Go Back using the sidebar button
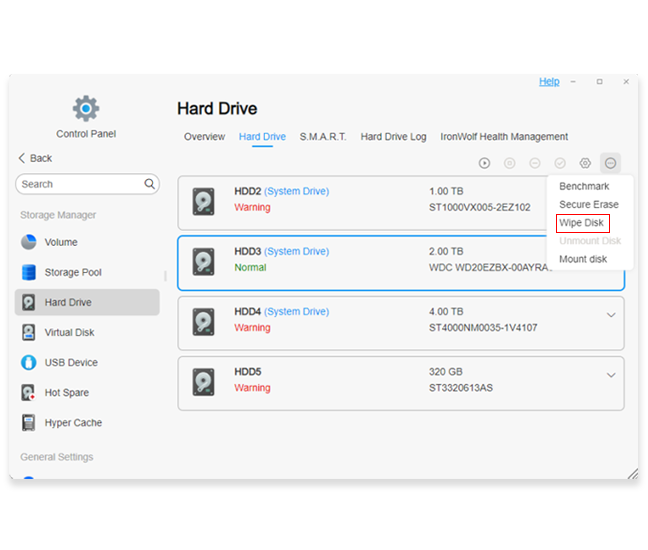The width and height of the screenshot is (648, 550). coord(35,158)
